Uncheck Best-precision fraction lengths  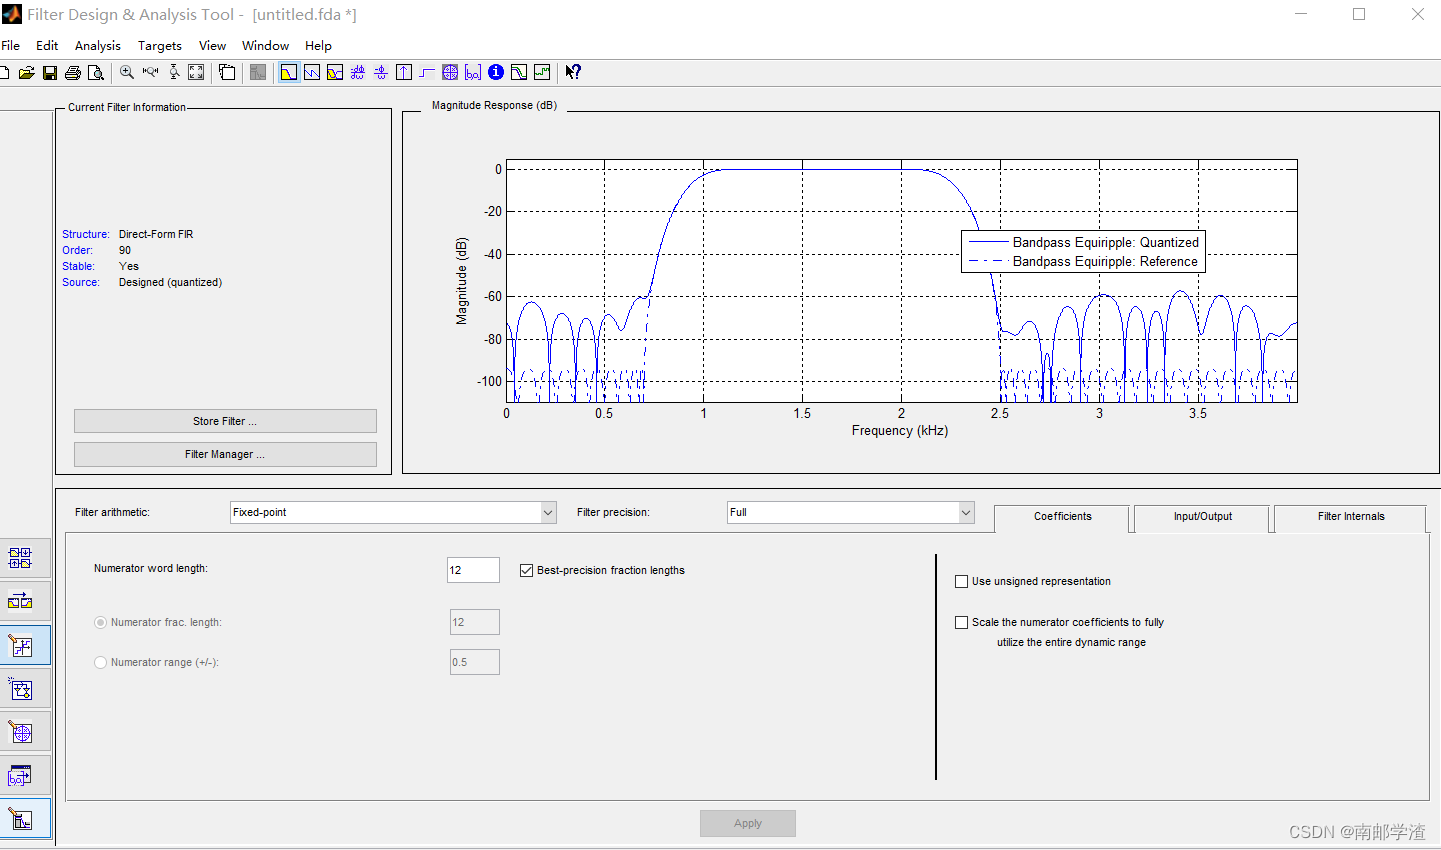[x=526, y=570]
